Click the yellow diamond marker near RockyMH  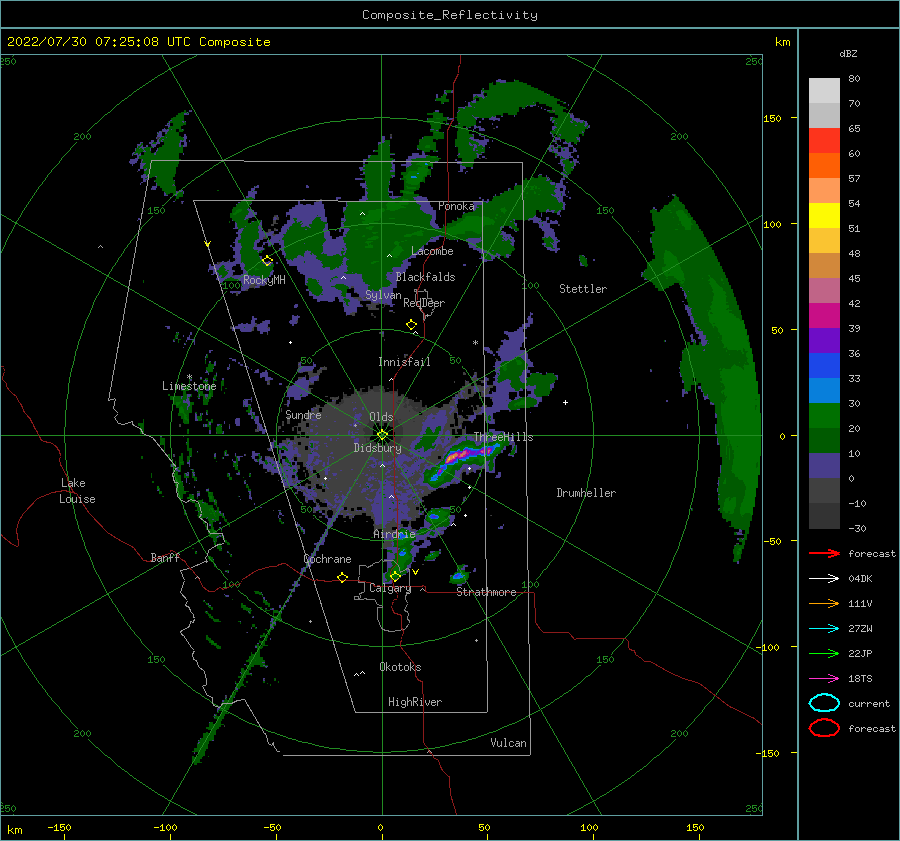point(267,261)
